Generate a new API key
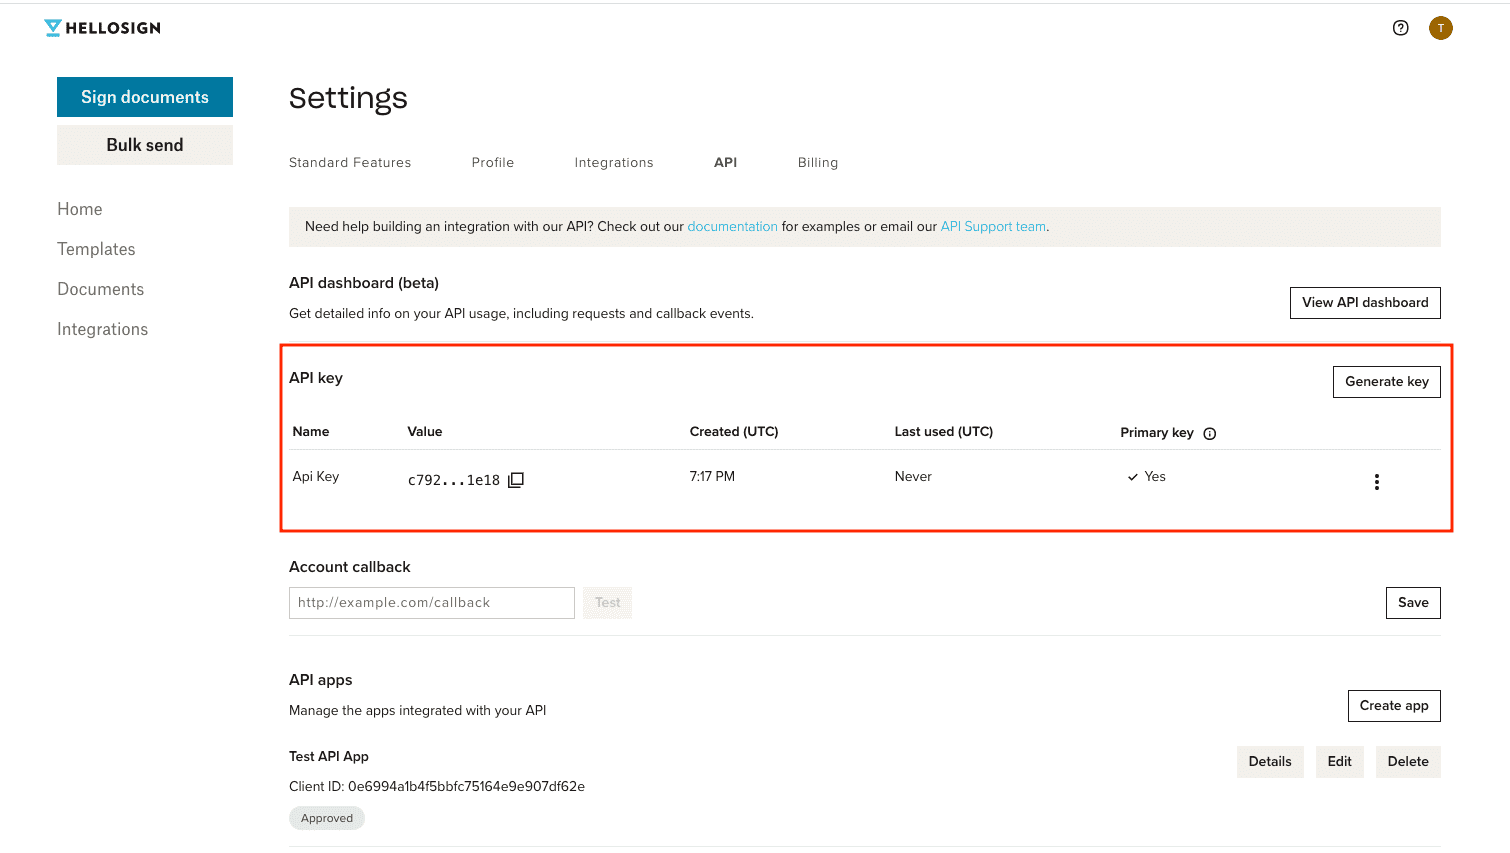Image resolution: width=1510 pixels, height=853 pixels. (x=1386, y=381)
